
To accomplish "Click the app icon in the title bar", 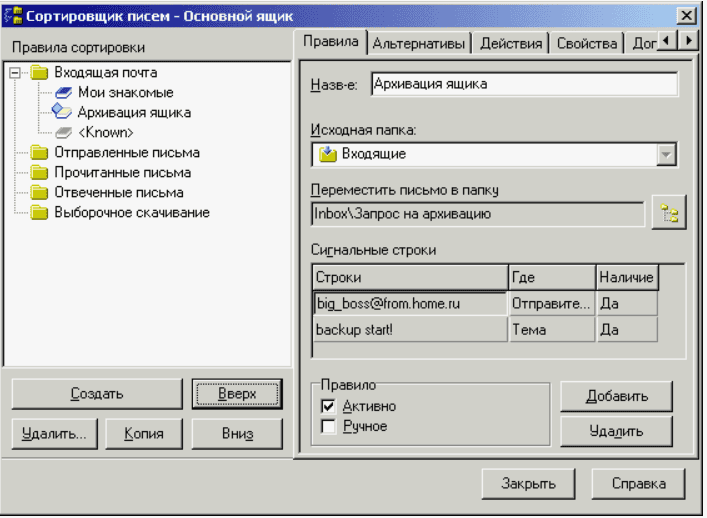I will pyautogui.click(x=13, y=15).
